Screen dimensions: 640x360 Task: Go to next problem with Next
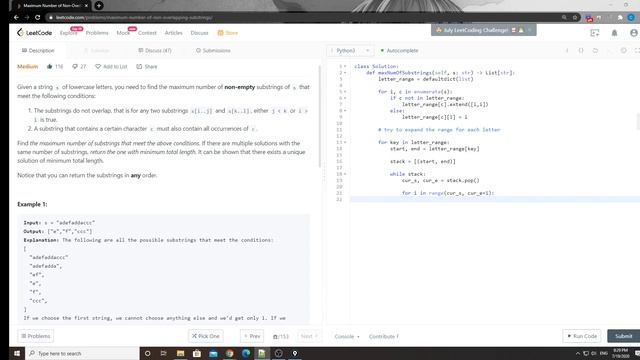coord(309,336)
